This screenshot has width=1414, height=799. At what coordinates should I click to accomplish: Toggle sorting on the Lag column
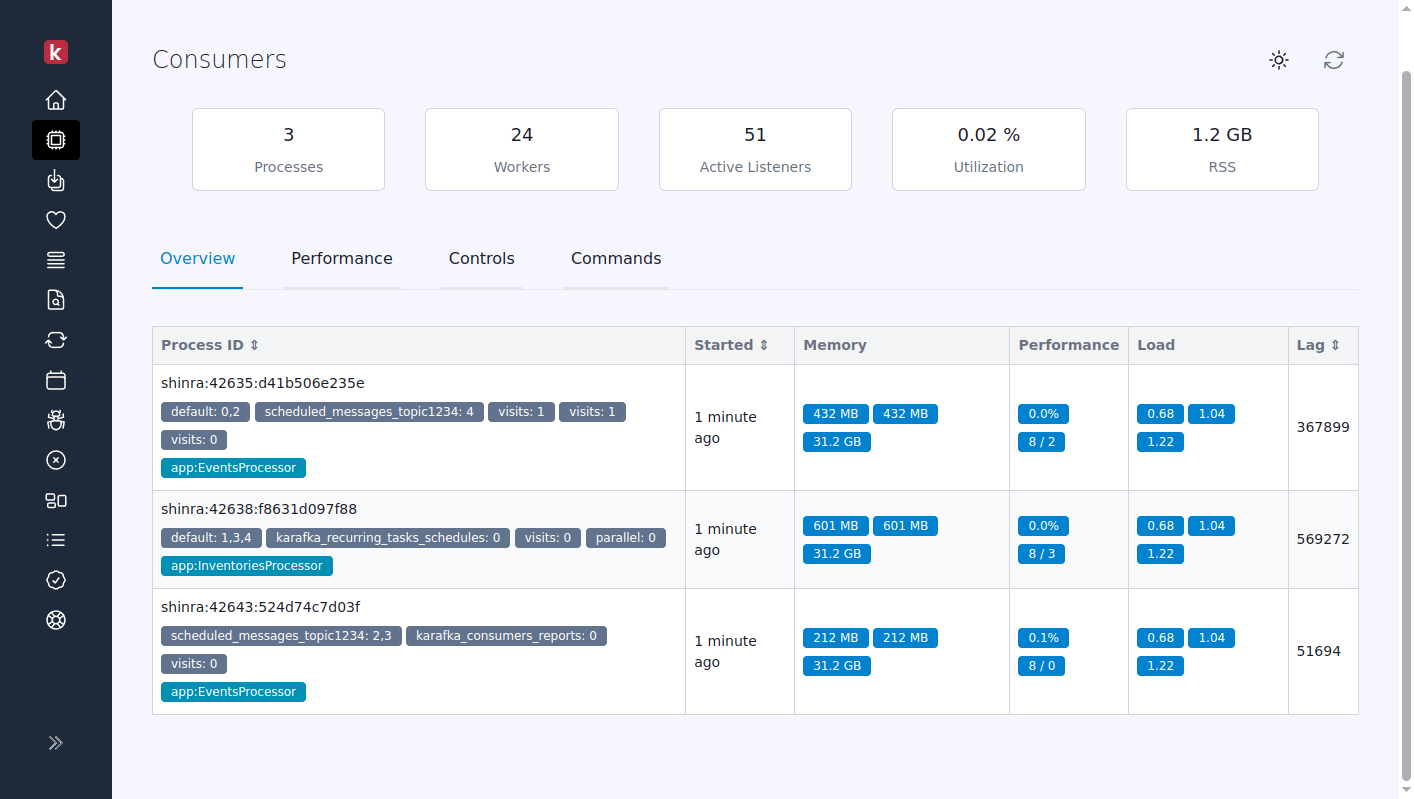(x=1334, y=344)
